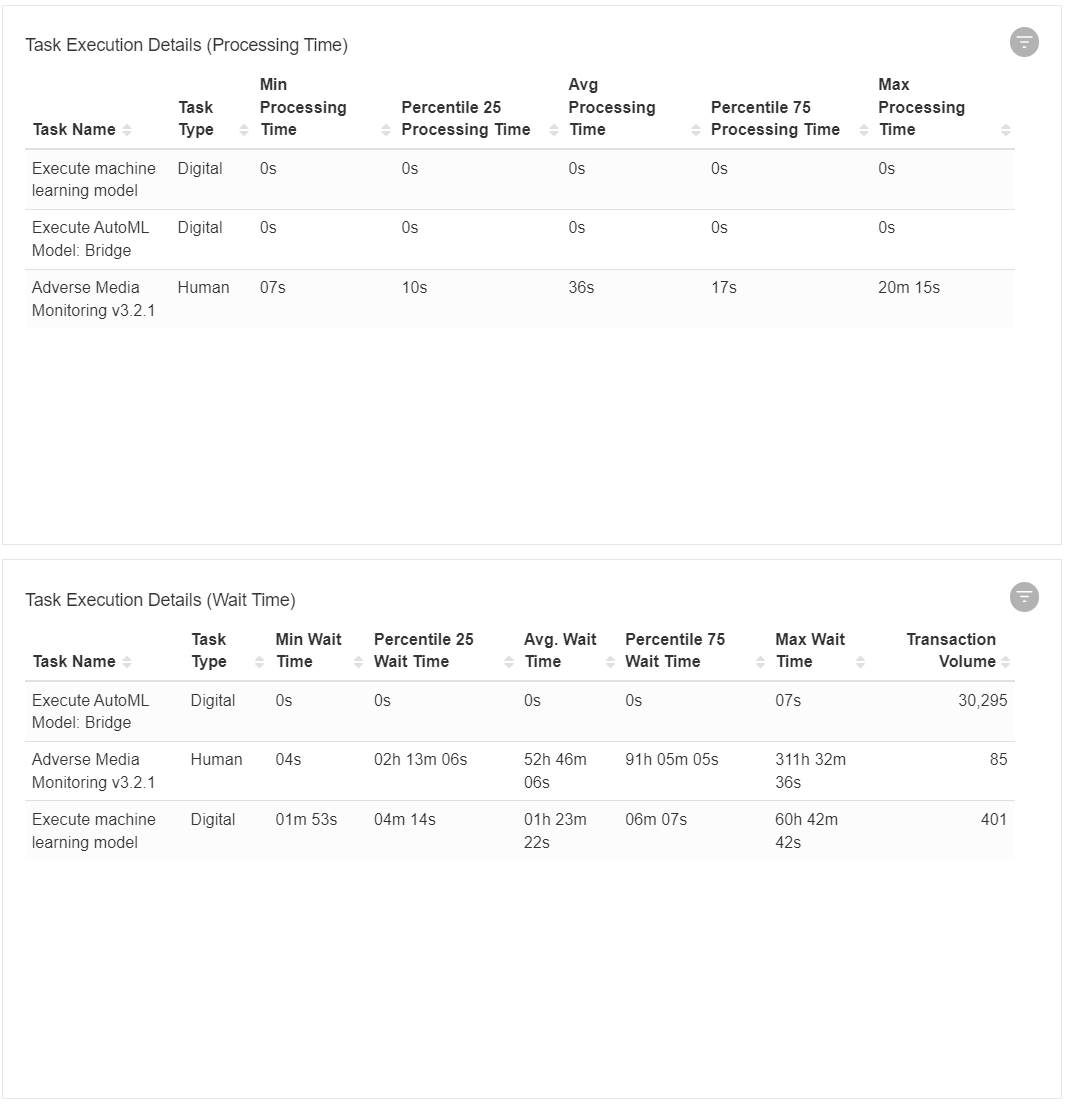Sort by Task Type in Processing table
Viewport: 1067px width, 1105px height.
244,130
